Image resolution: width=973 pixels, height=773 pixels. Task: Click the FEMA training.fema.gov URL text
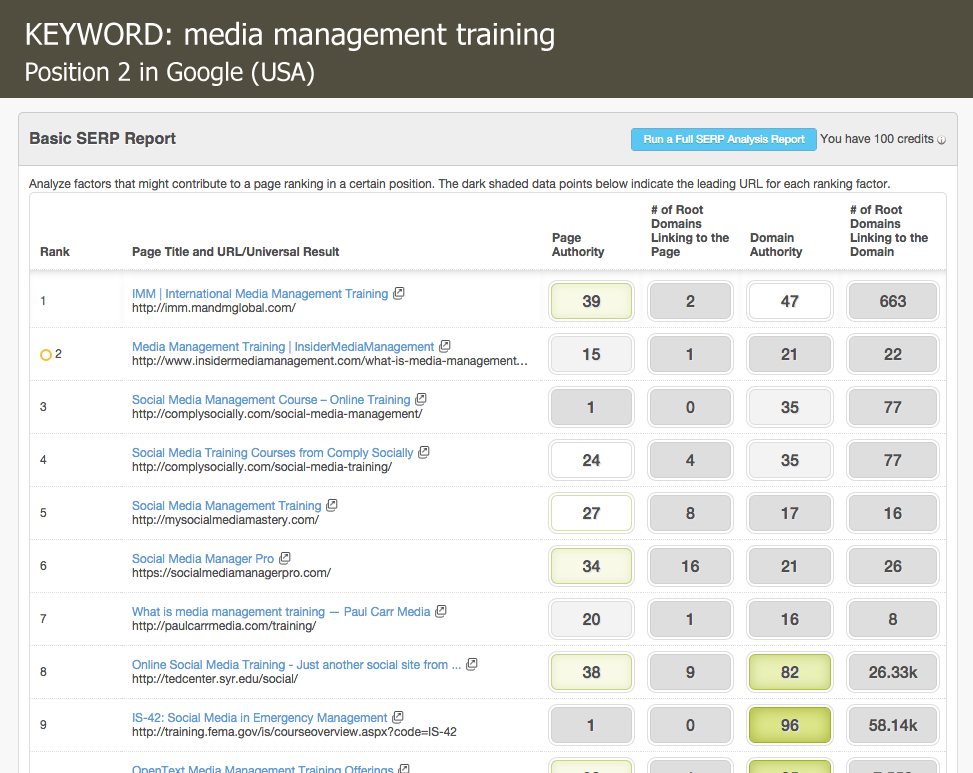(x=294, y=732)
